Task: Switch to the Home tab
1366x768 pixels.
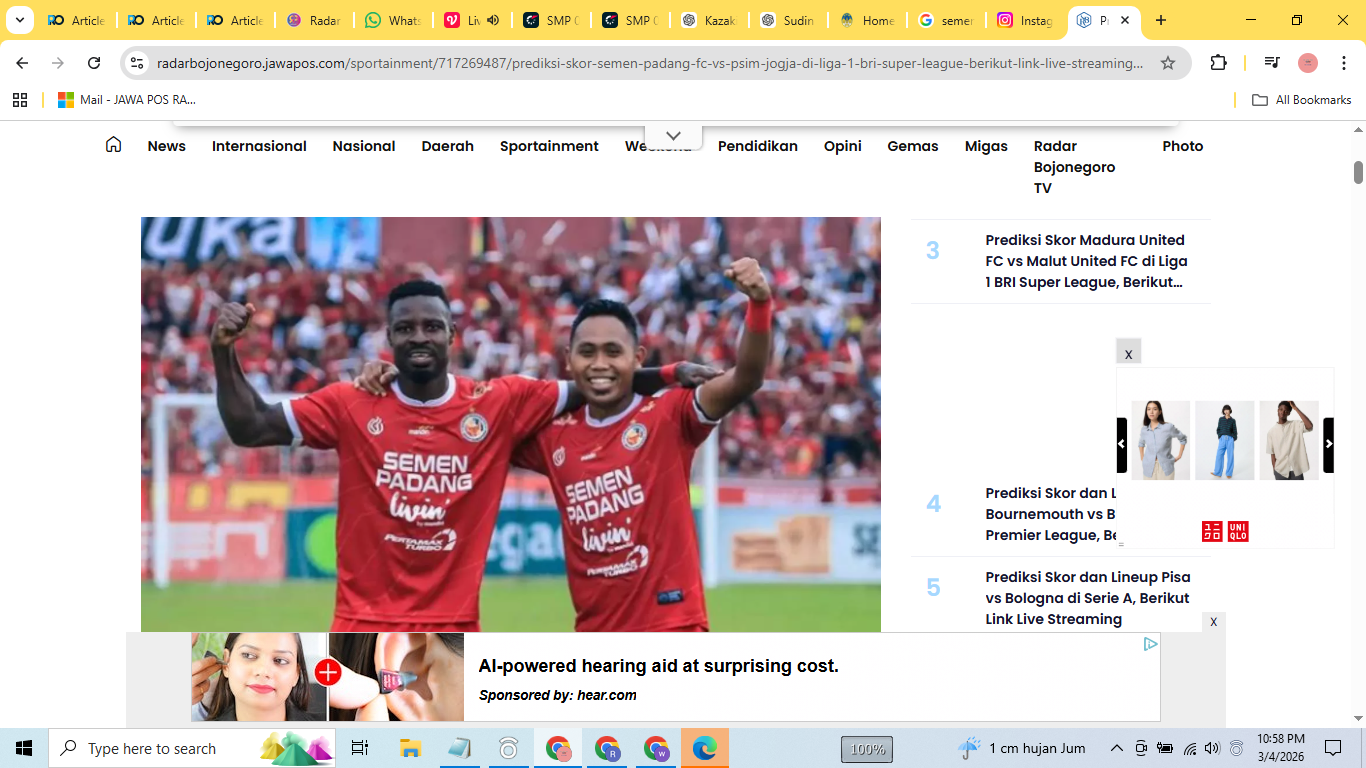Action: click(x=867, y=20)
